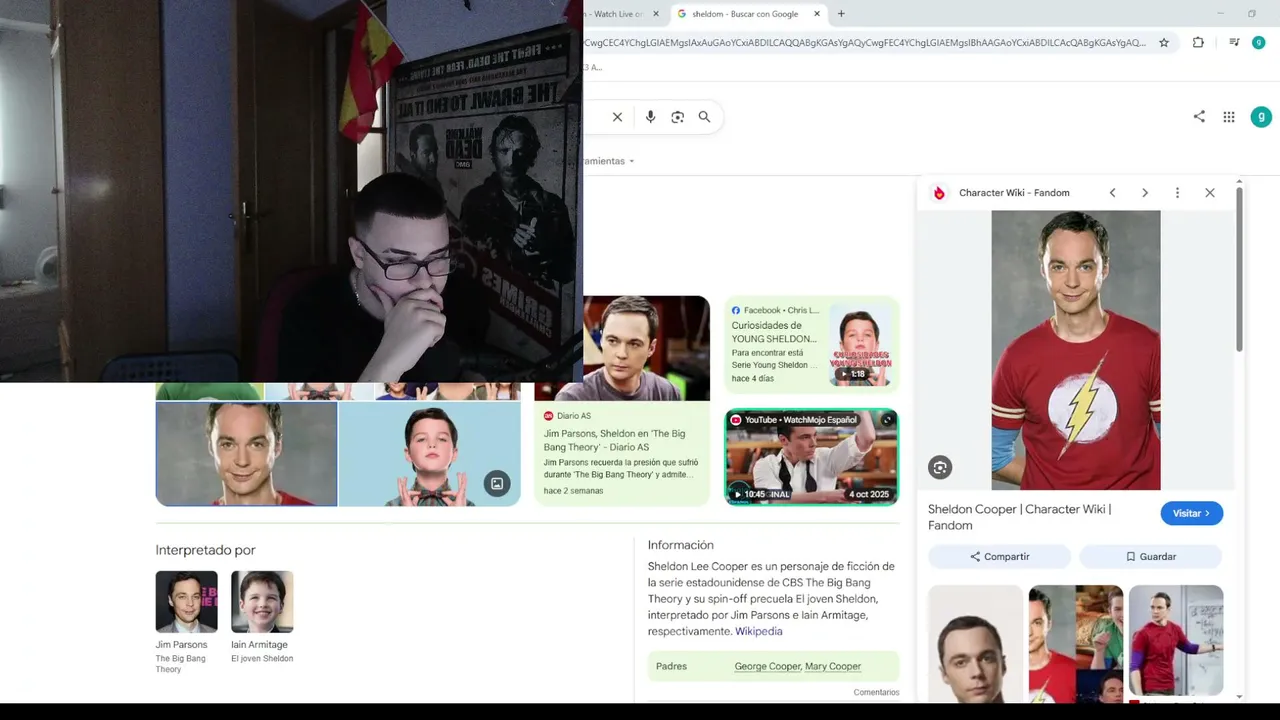Click the Visitar button

coord(1191,513)
